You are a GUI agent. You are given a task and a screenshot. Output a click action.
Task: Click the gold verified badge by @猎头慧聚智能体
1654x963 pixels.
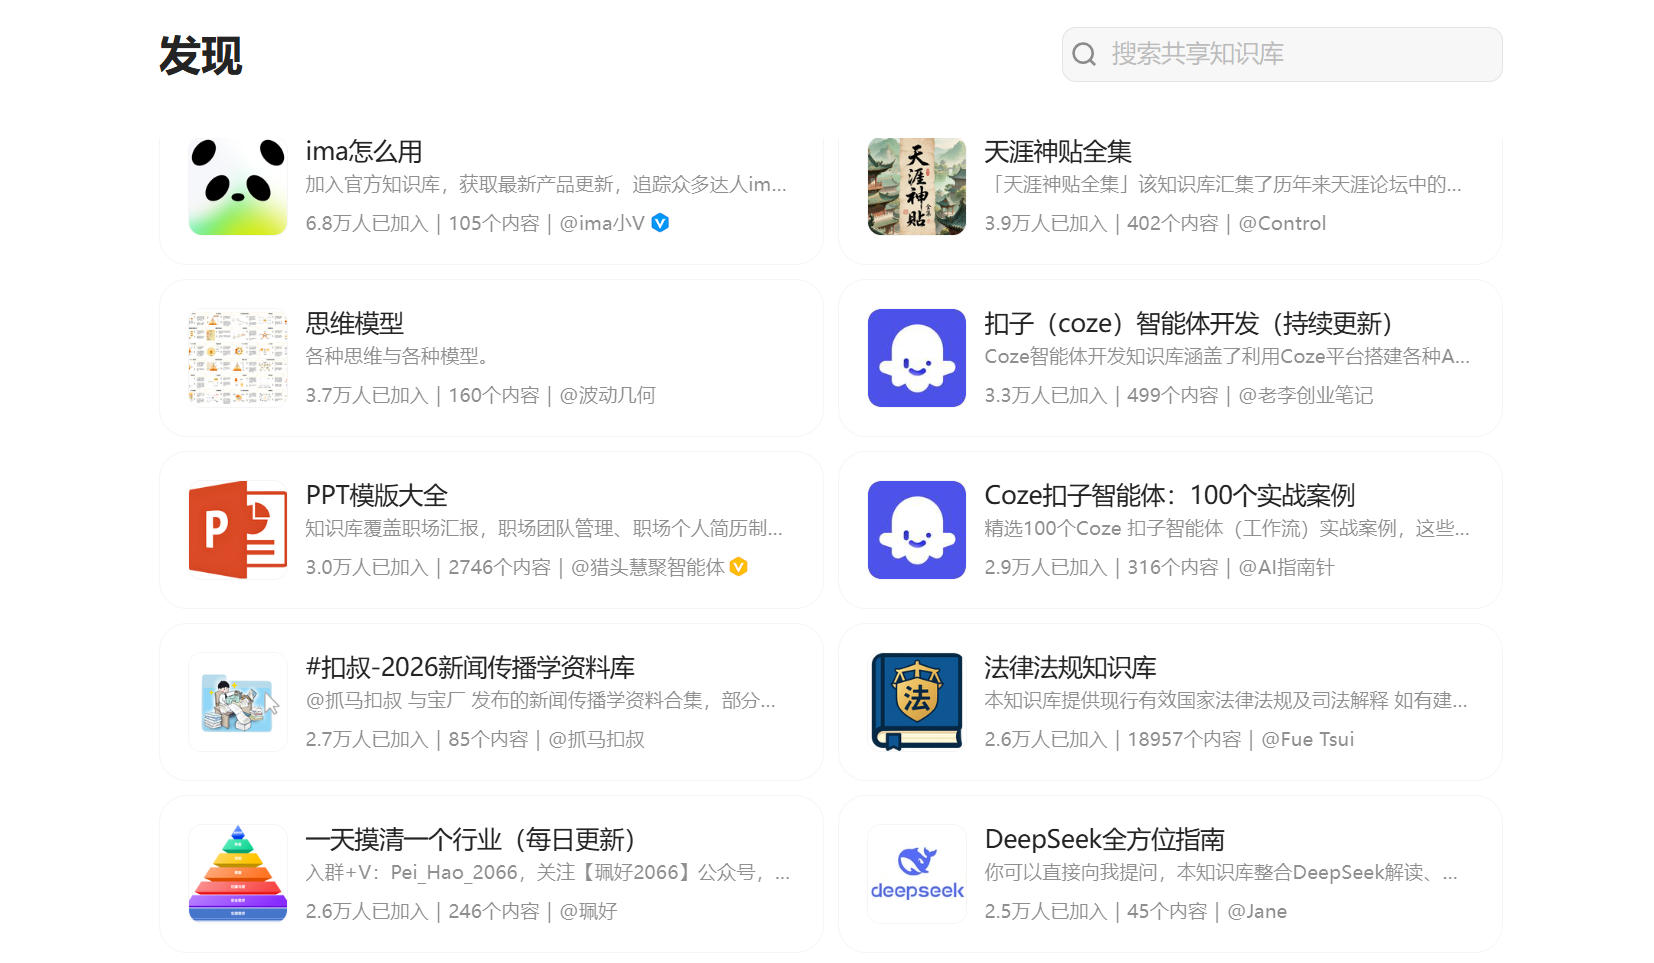[x=739, y=567]
